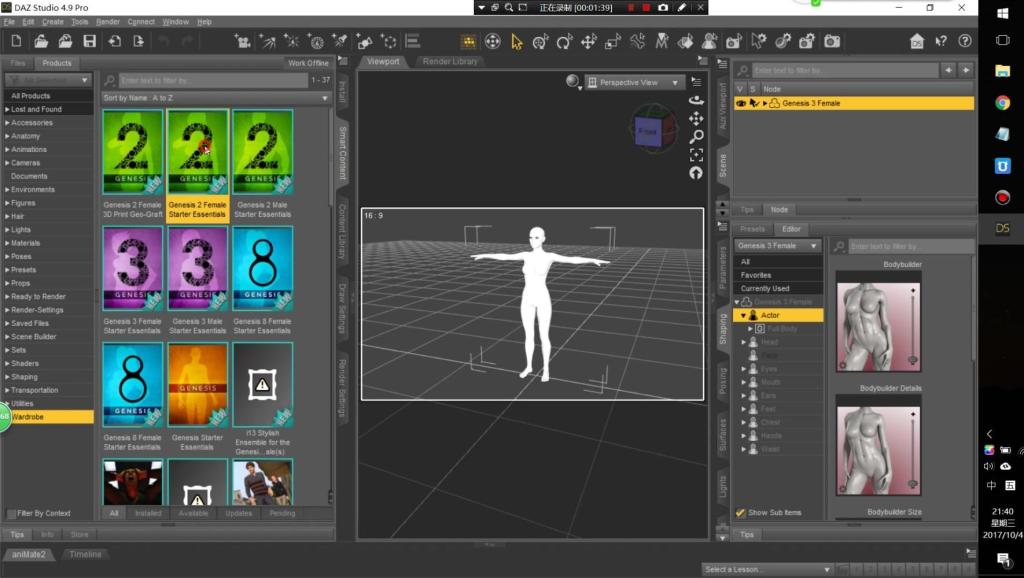Click the Help question mark icon
Screen dimensions: 1024x578
[x=965, y=41]
